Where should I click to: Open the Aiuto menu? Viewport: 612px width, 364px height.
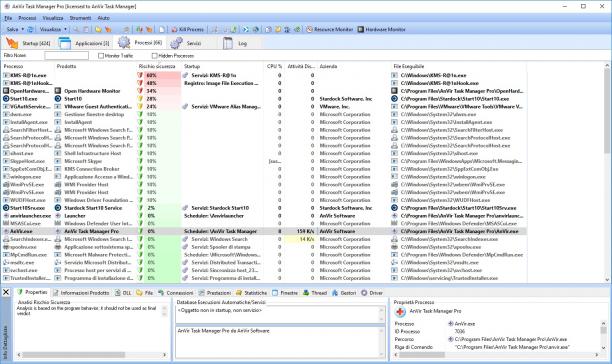[103, 18]
